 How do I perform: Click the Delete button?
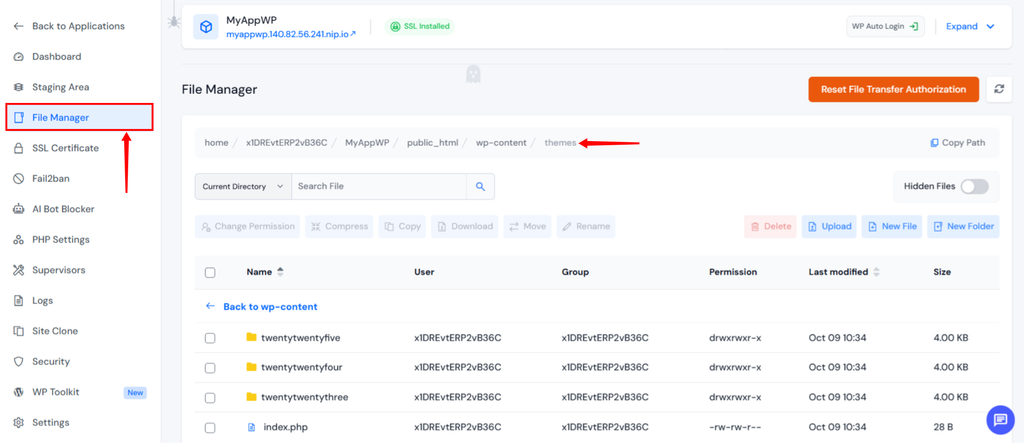click(x=771, y=226)
